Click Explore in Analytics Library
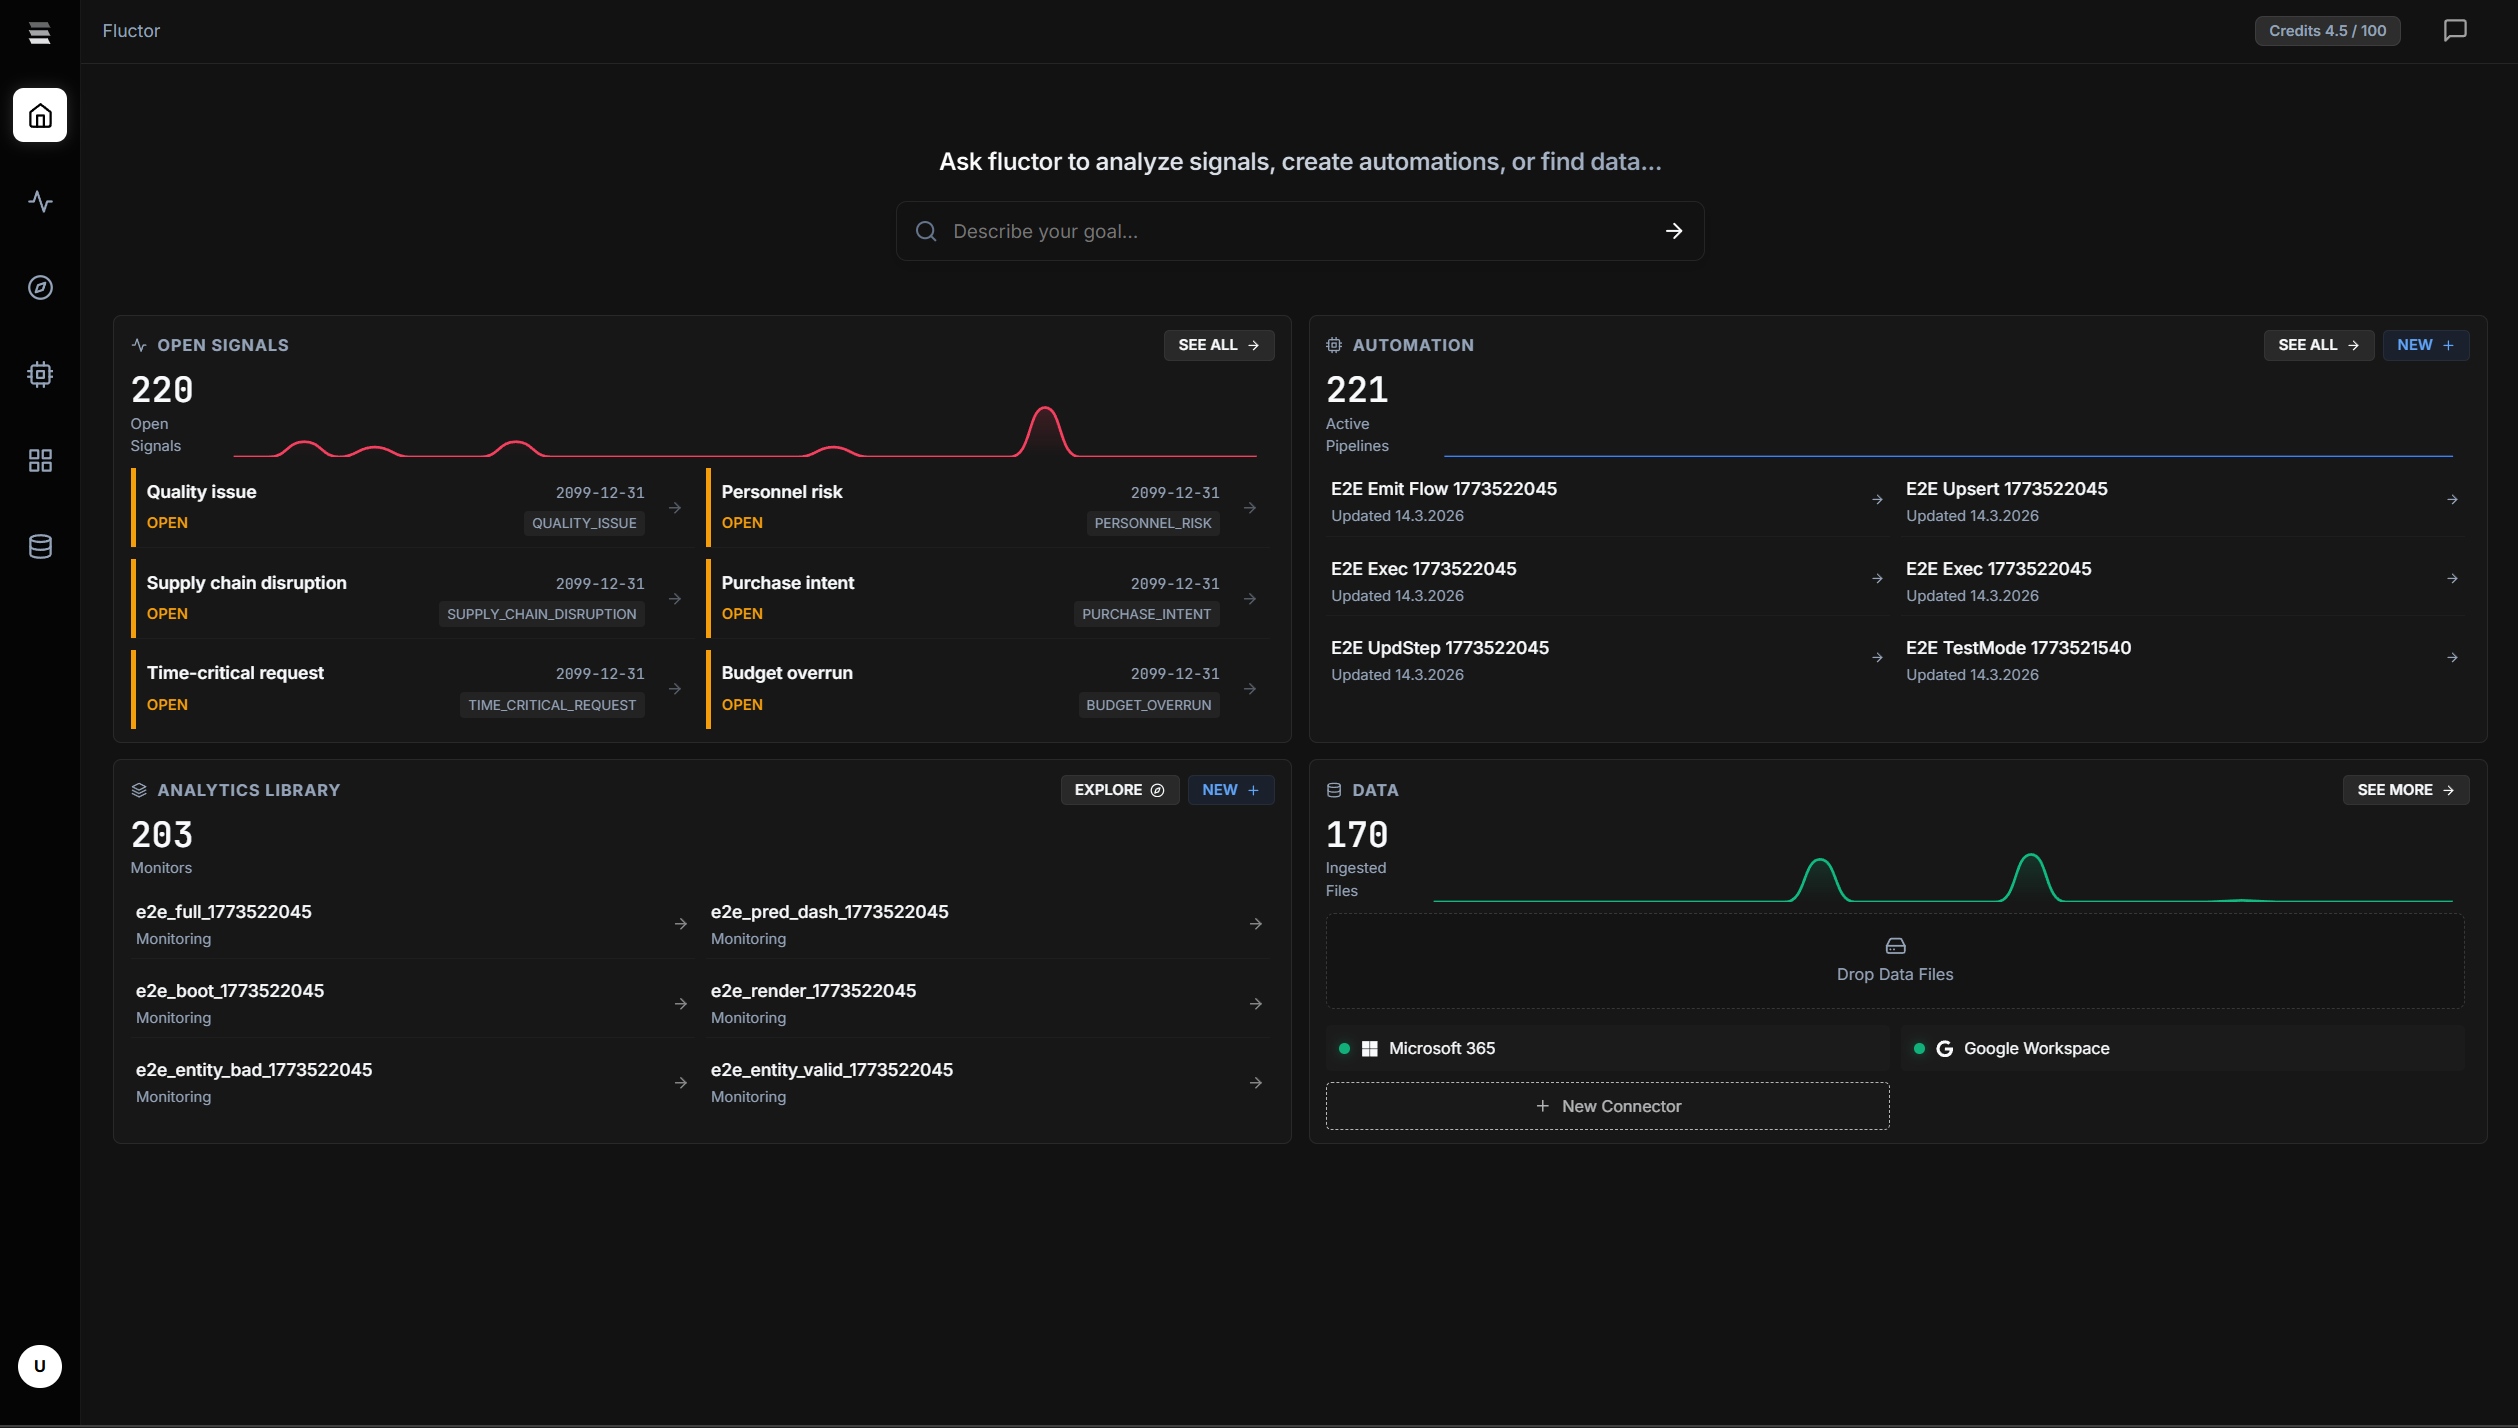2518x1428 pixels. pyautogui.click(x=1119, y=790)
